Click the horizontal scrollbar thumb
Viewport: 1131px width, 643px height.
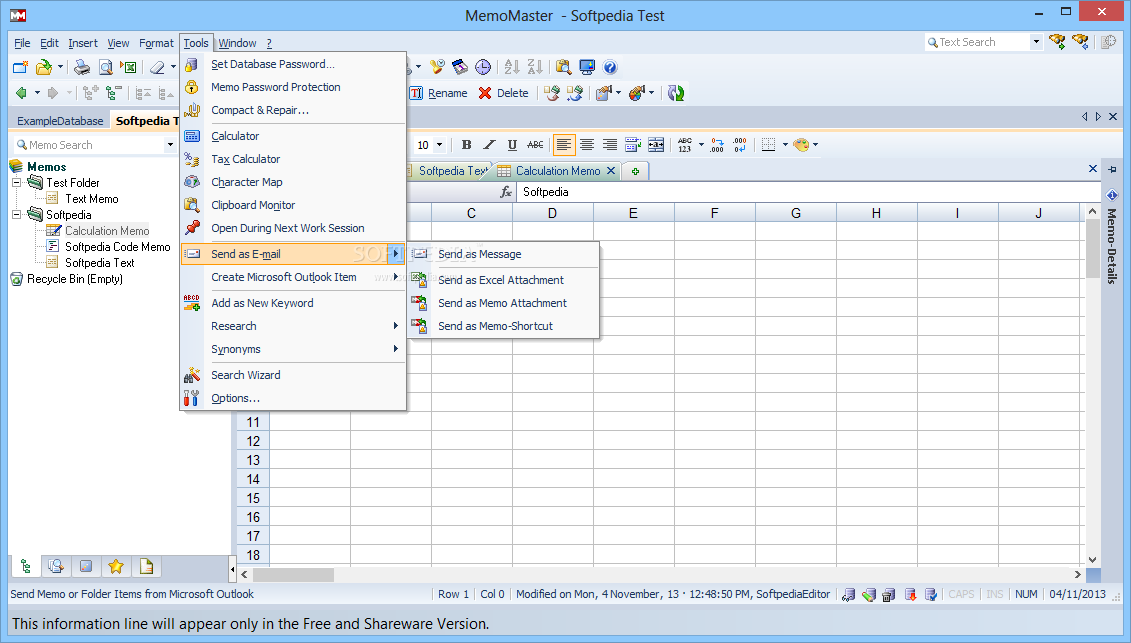(x=293, y=574)
